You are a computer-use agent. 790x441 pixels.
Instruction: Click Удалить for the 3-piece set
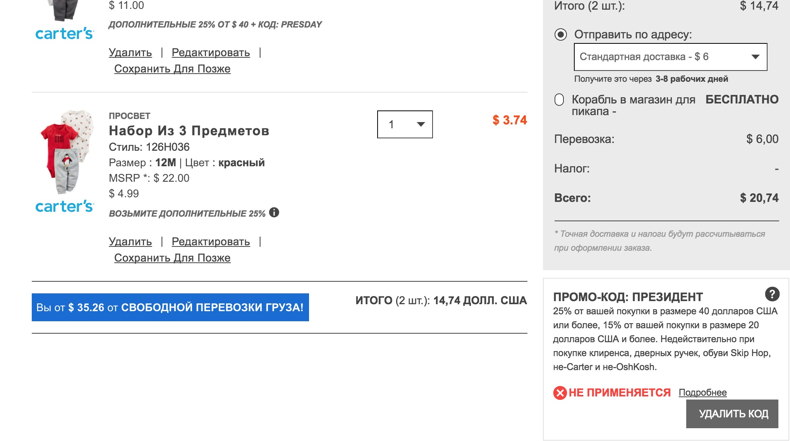(130, 241)
